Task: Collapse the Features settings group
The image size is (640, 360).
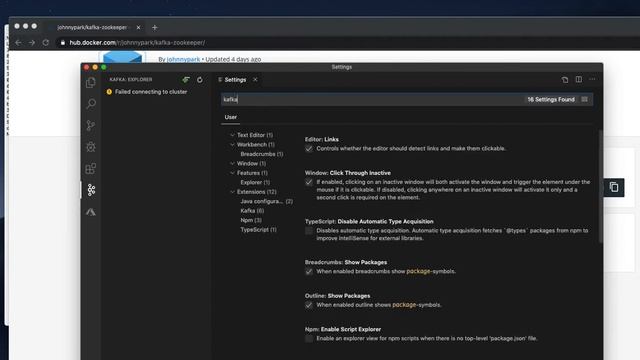Action: (232, 173)
